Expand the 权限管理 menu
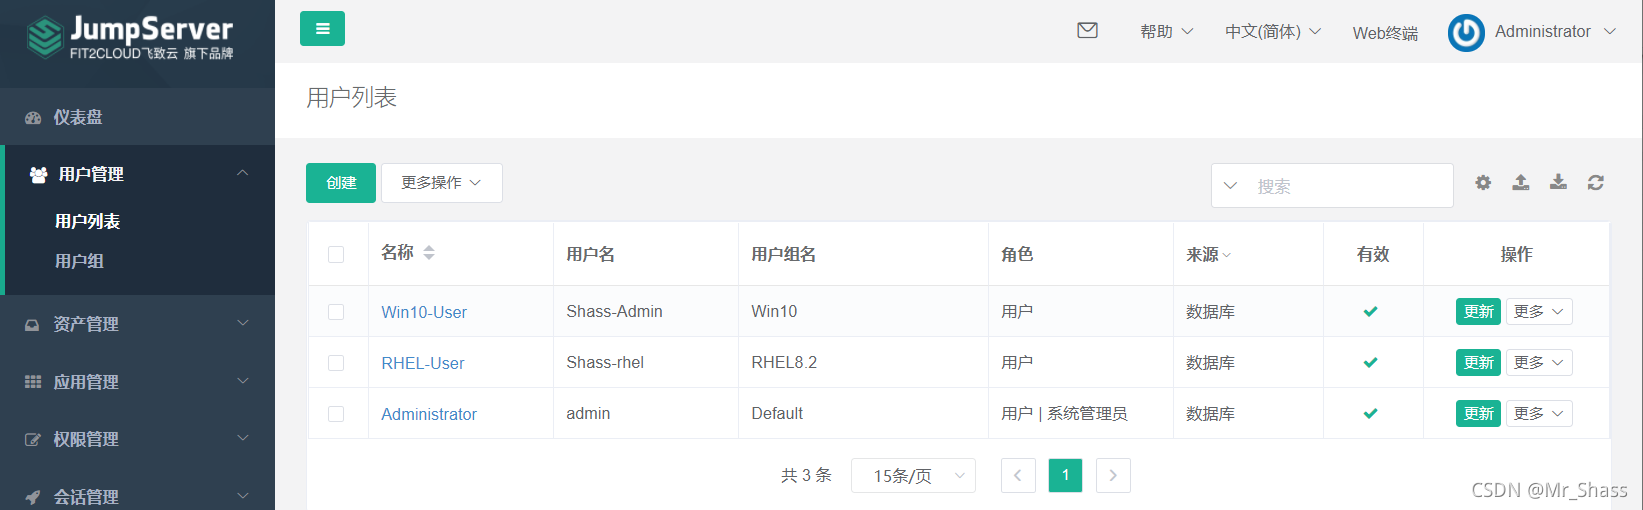1643x510 pixels. 243,438
